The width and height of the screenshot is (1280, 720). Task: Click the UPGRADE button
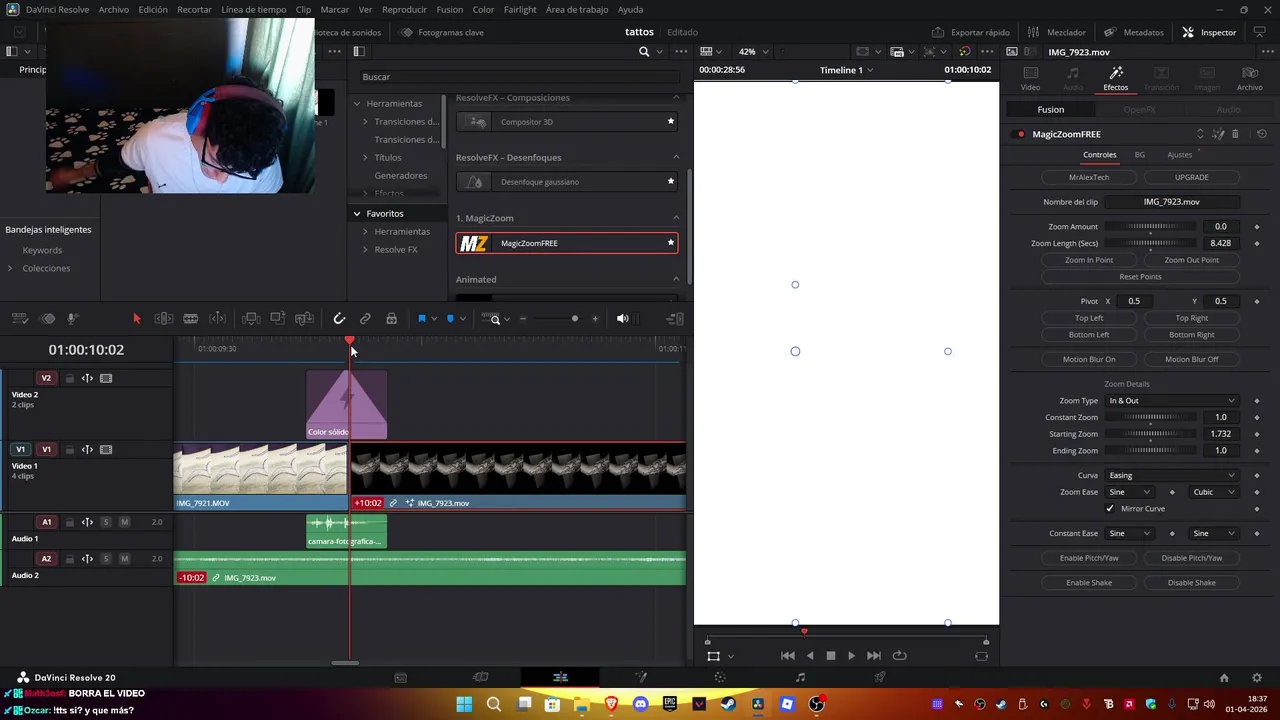1191,177
